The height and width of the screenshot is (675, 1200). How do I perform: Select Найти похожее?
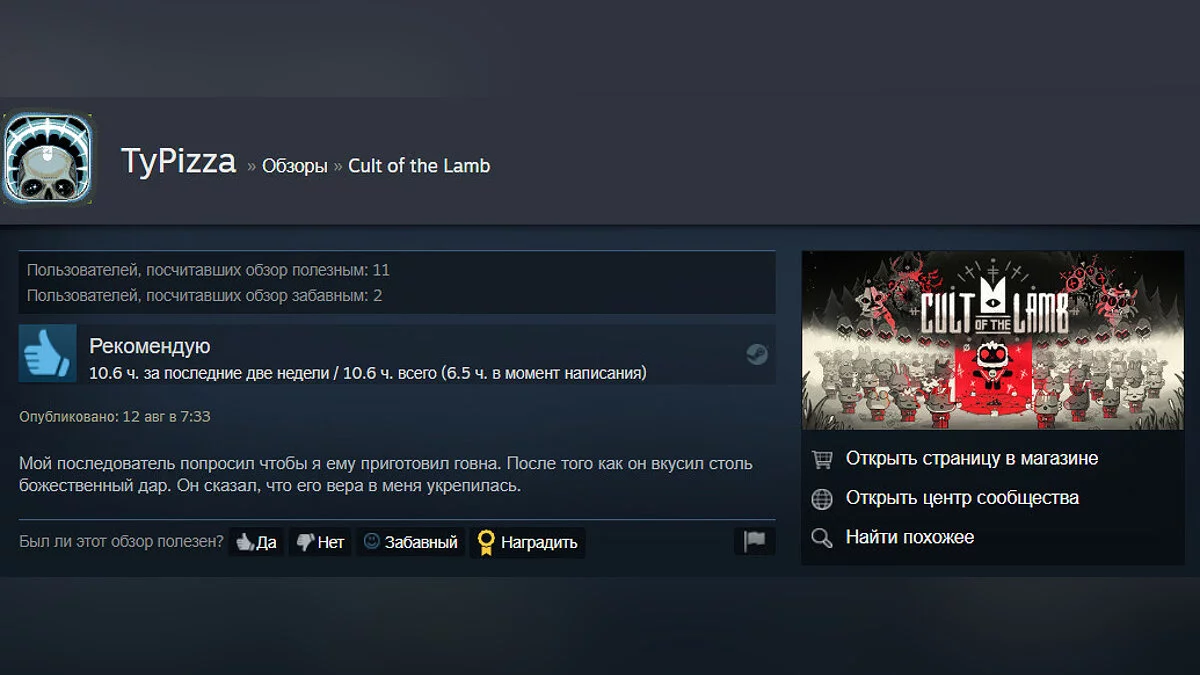[x=910, y=537]
